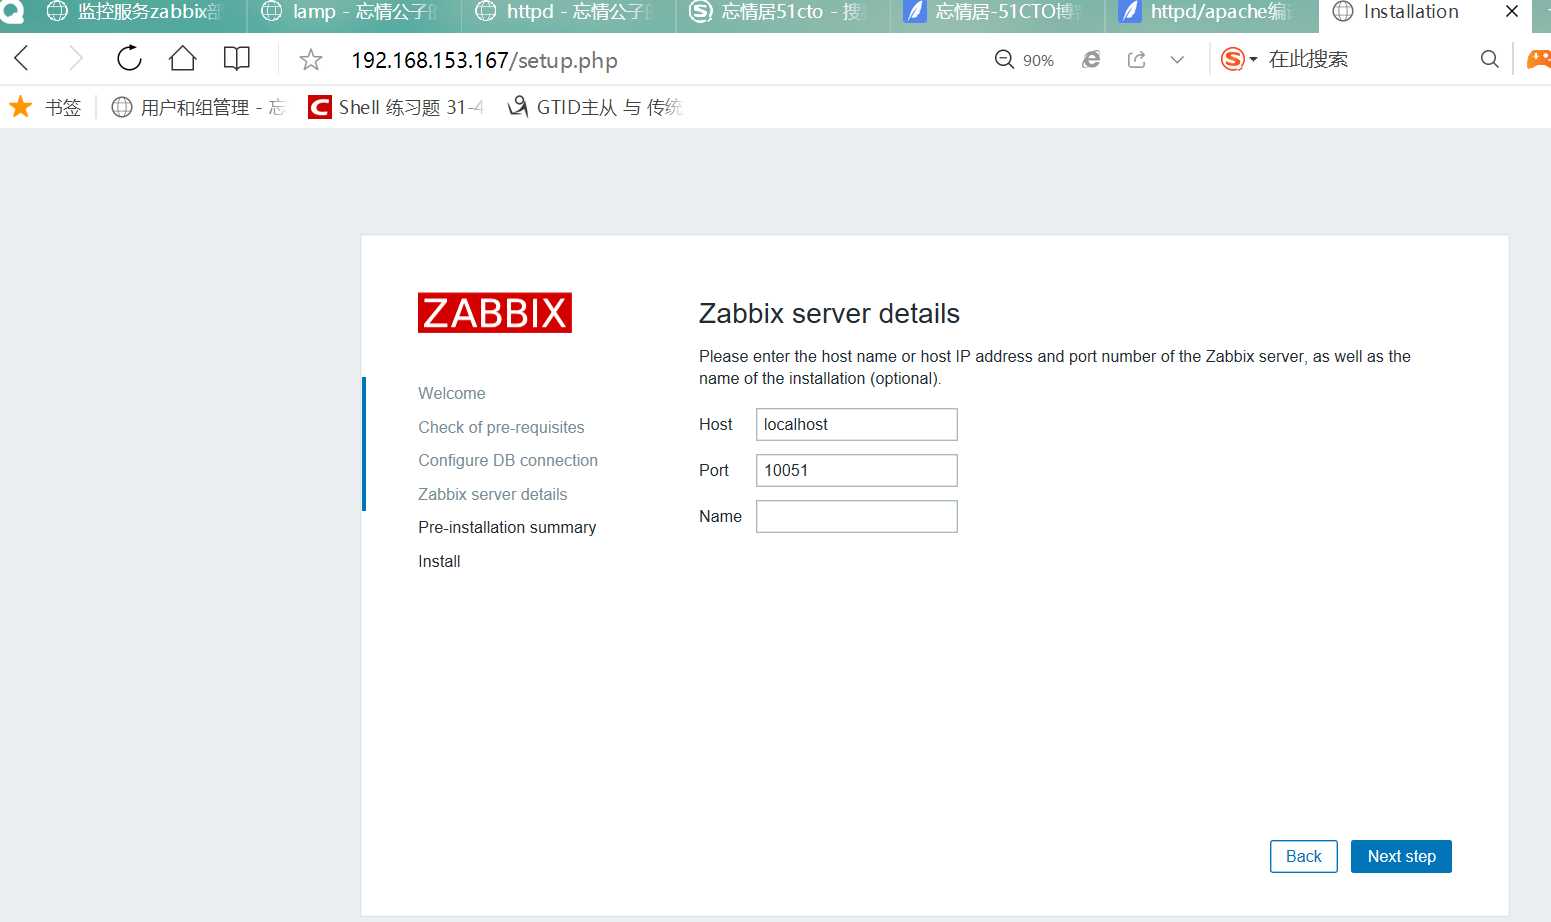
Task: Open the reading mode book icon
Action: pos(237,59)
